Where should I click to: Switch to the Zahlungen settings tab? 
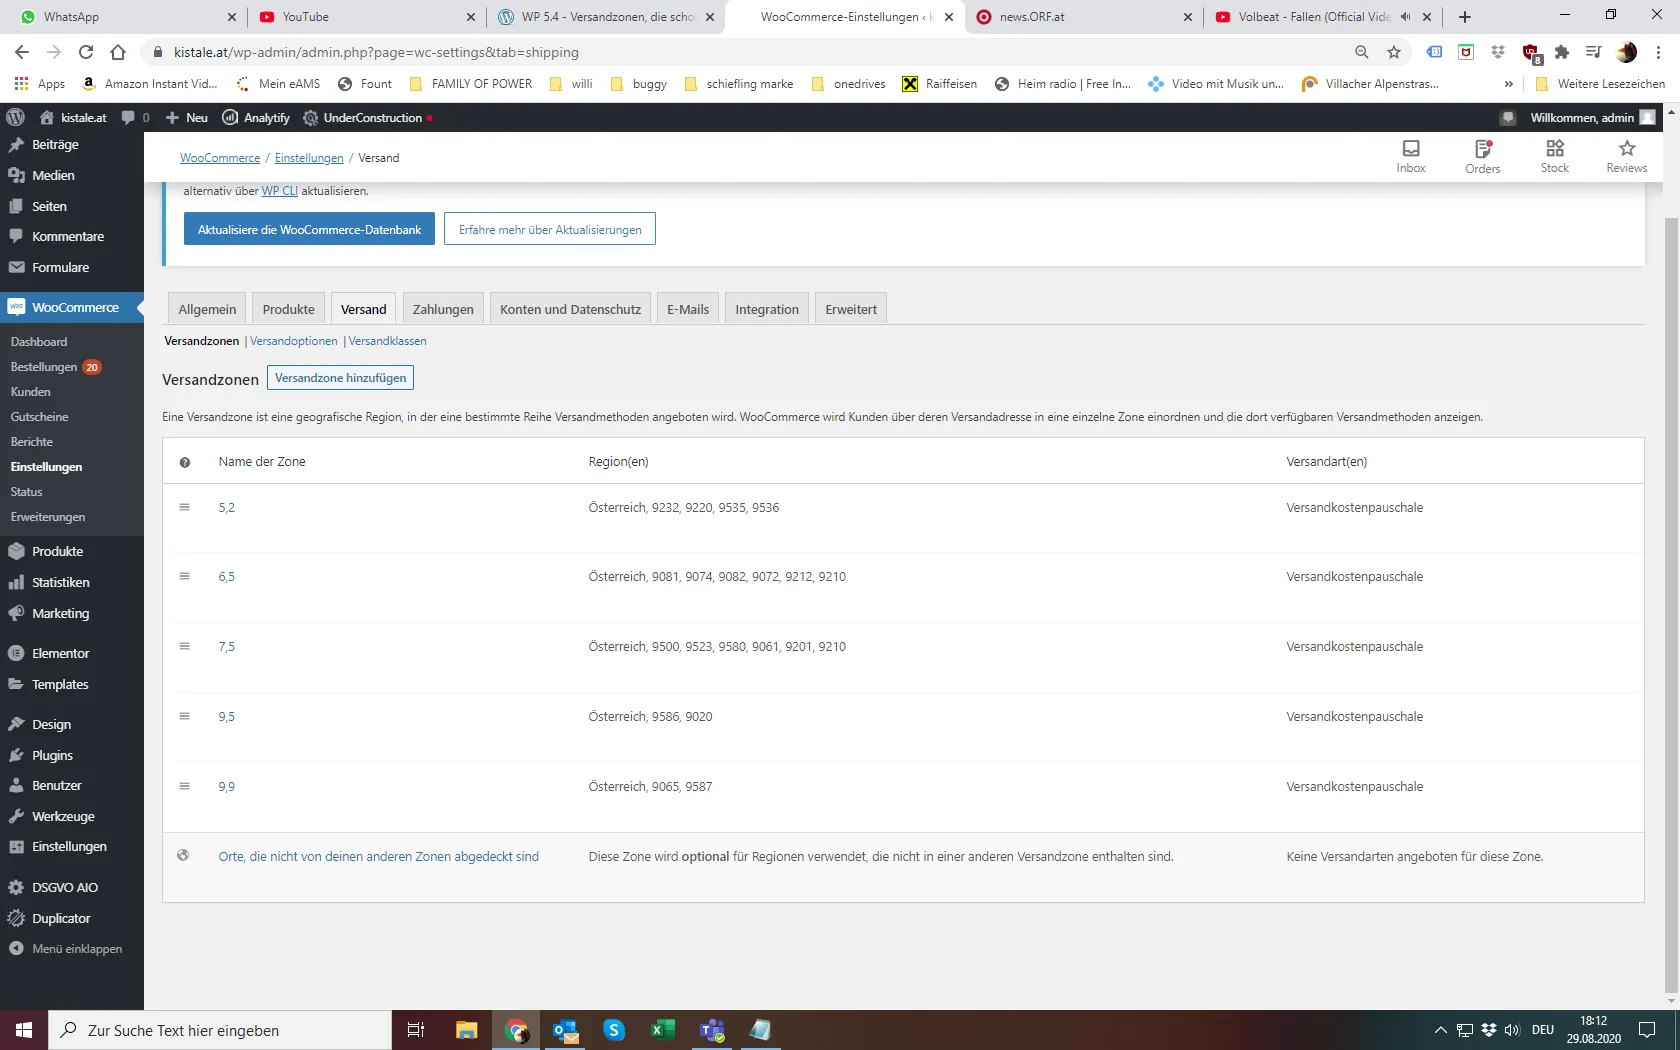pos(443,309)
